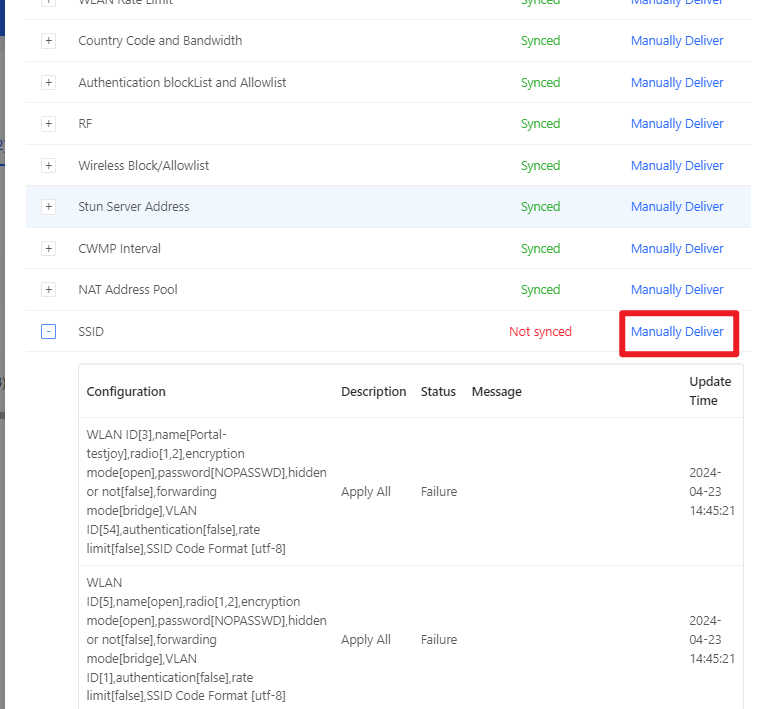The image size is (759, 709).
Task: Manually Deliver CWMP Interval
Action: 677,249
